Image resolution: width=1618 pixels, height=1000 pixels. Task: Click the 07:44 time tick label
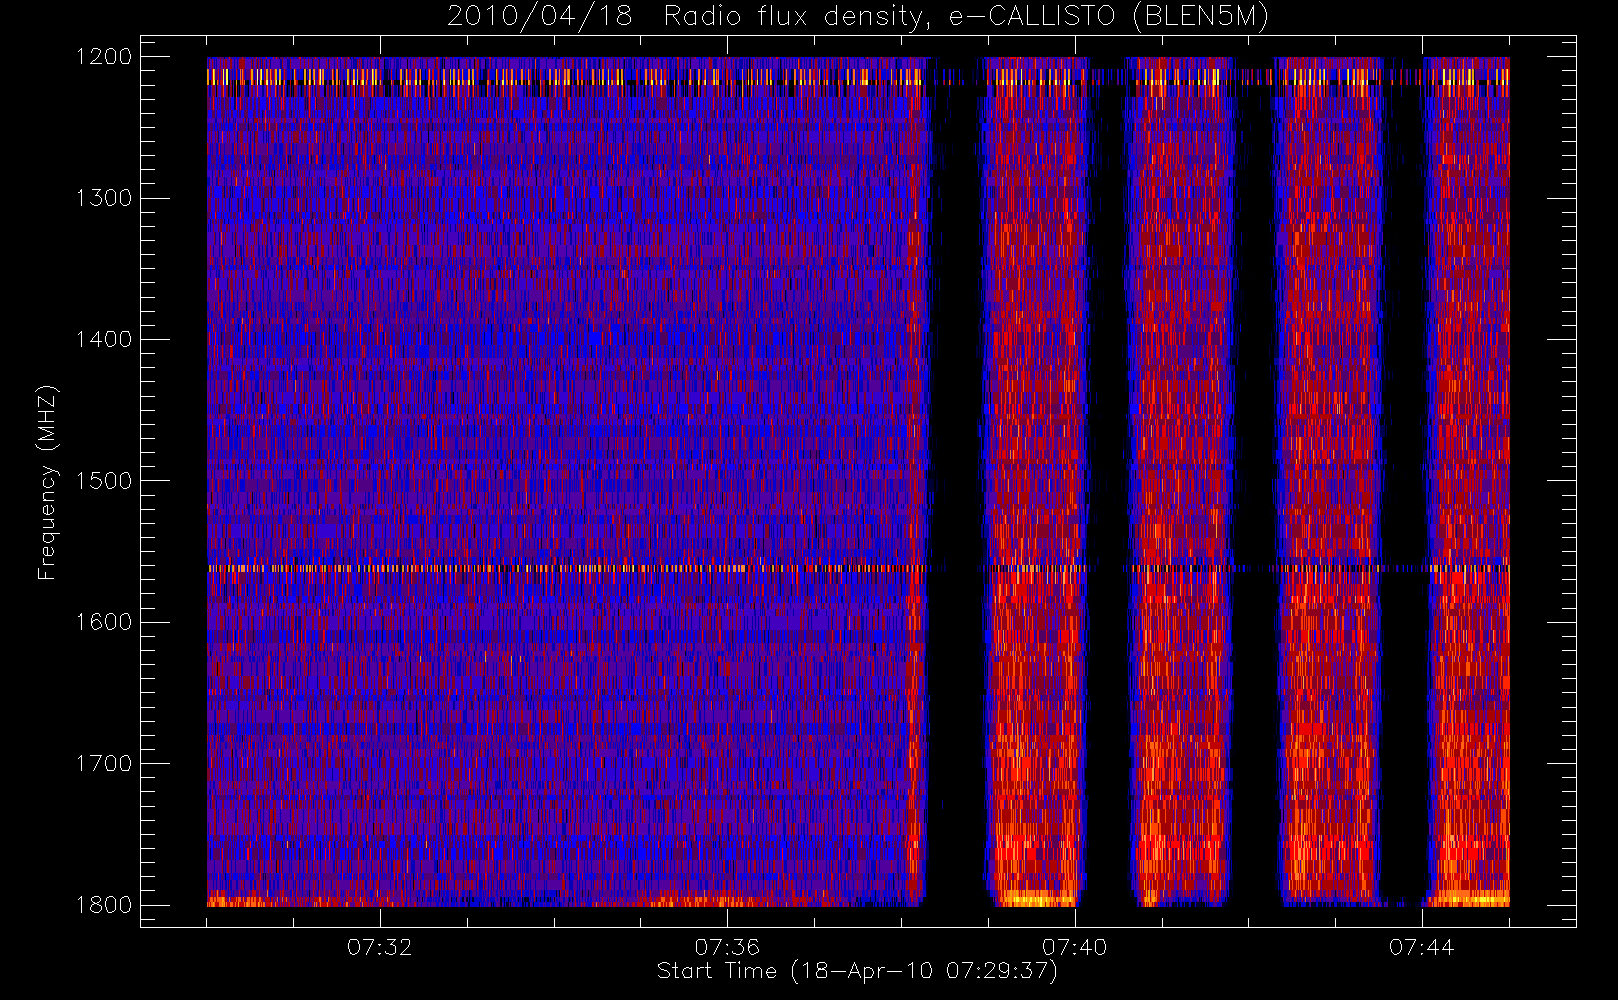(1422, 947)
